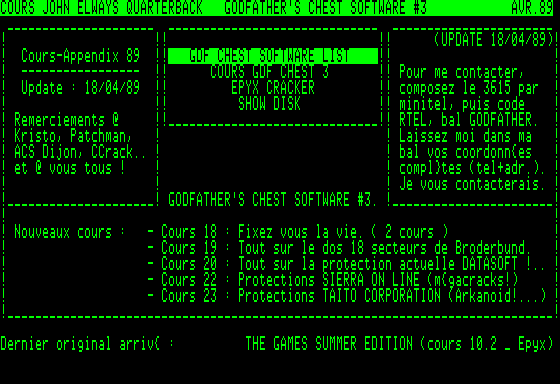Click 'RTEL, bal GODFATHER.' line
The width and height of the screenshot is (560, 384).
[x=469, y=120]
